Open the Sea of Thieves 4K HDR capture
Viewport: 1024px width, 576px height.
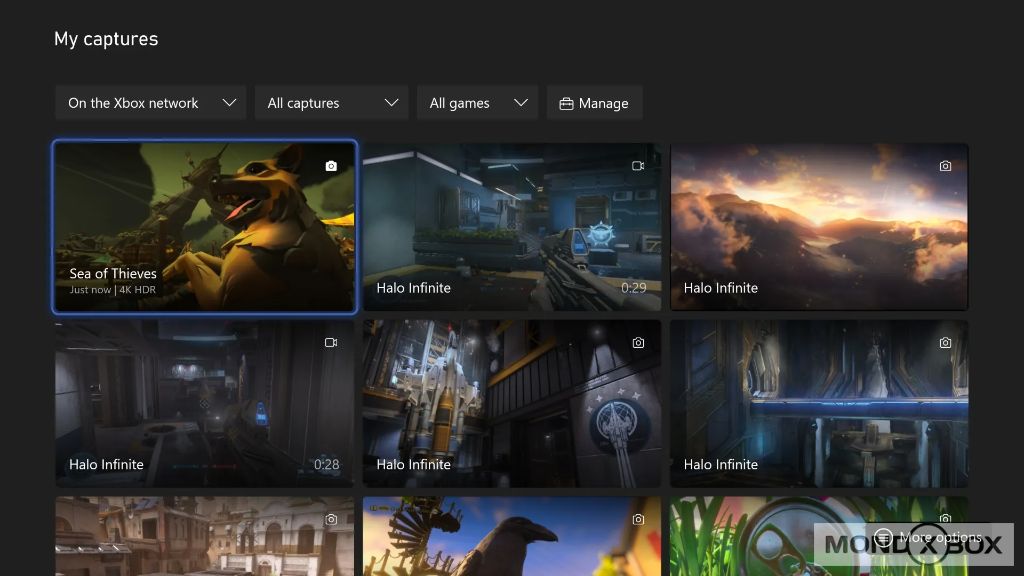(204, 227)
